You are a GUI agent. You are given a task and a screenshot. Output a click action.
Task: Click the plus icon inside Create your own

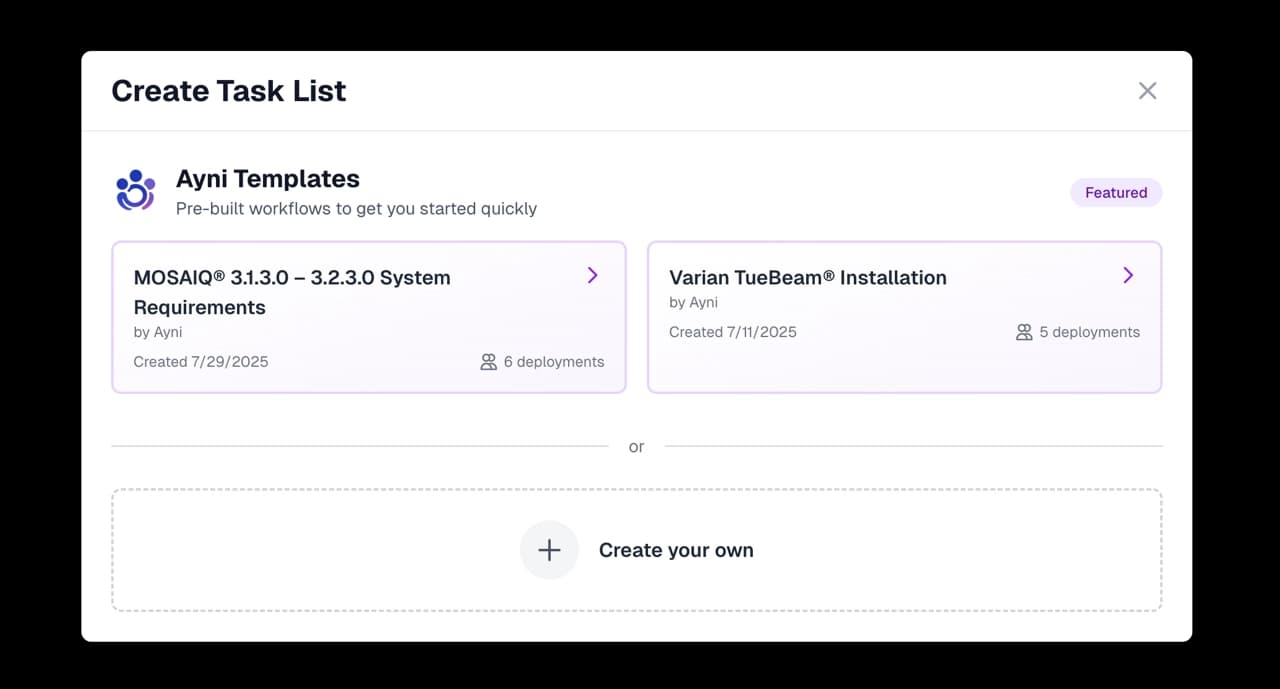pos(549,550)
